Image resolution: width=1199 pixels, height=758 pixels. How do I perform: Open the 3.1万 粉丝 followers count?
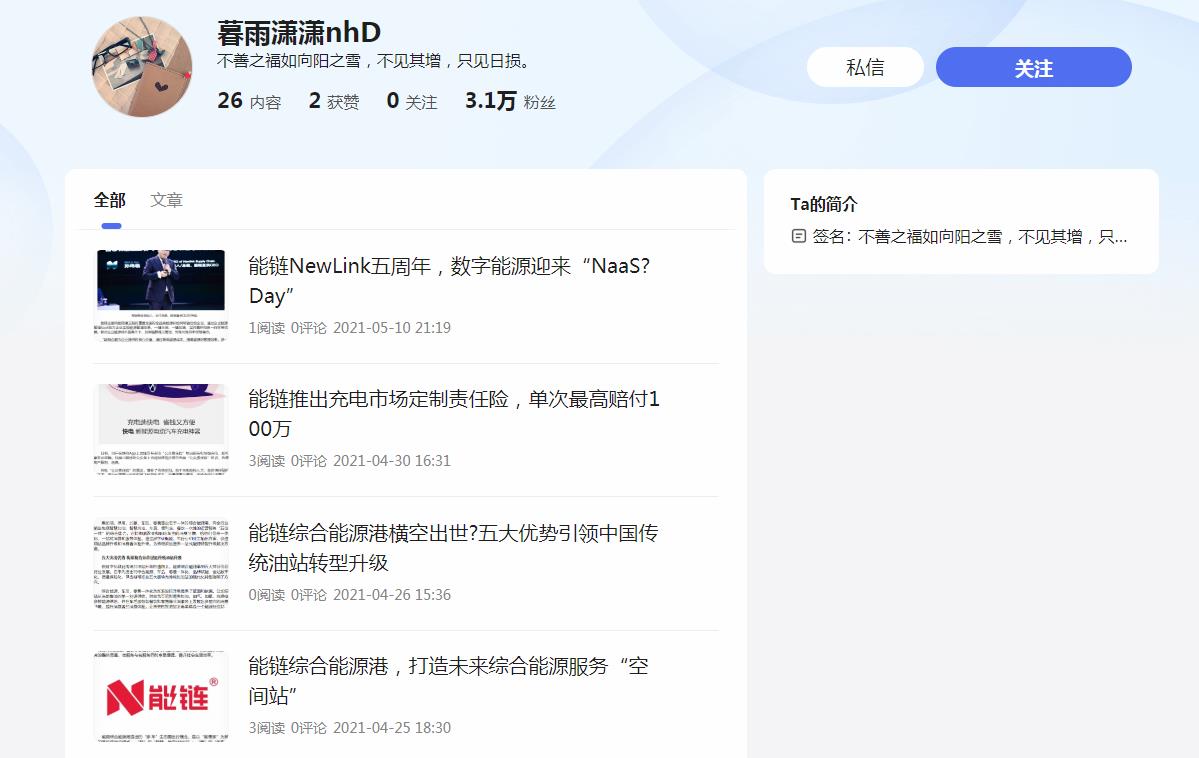tap(510, 101)
